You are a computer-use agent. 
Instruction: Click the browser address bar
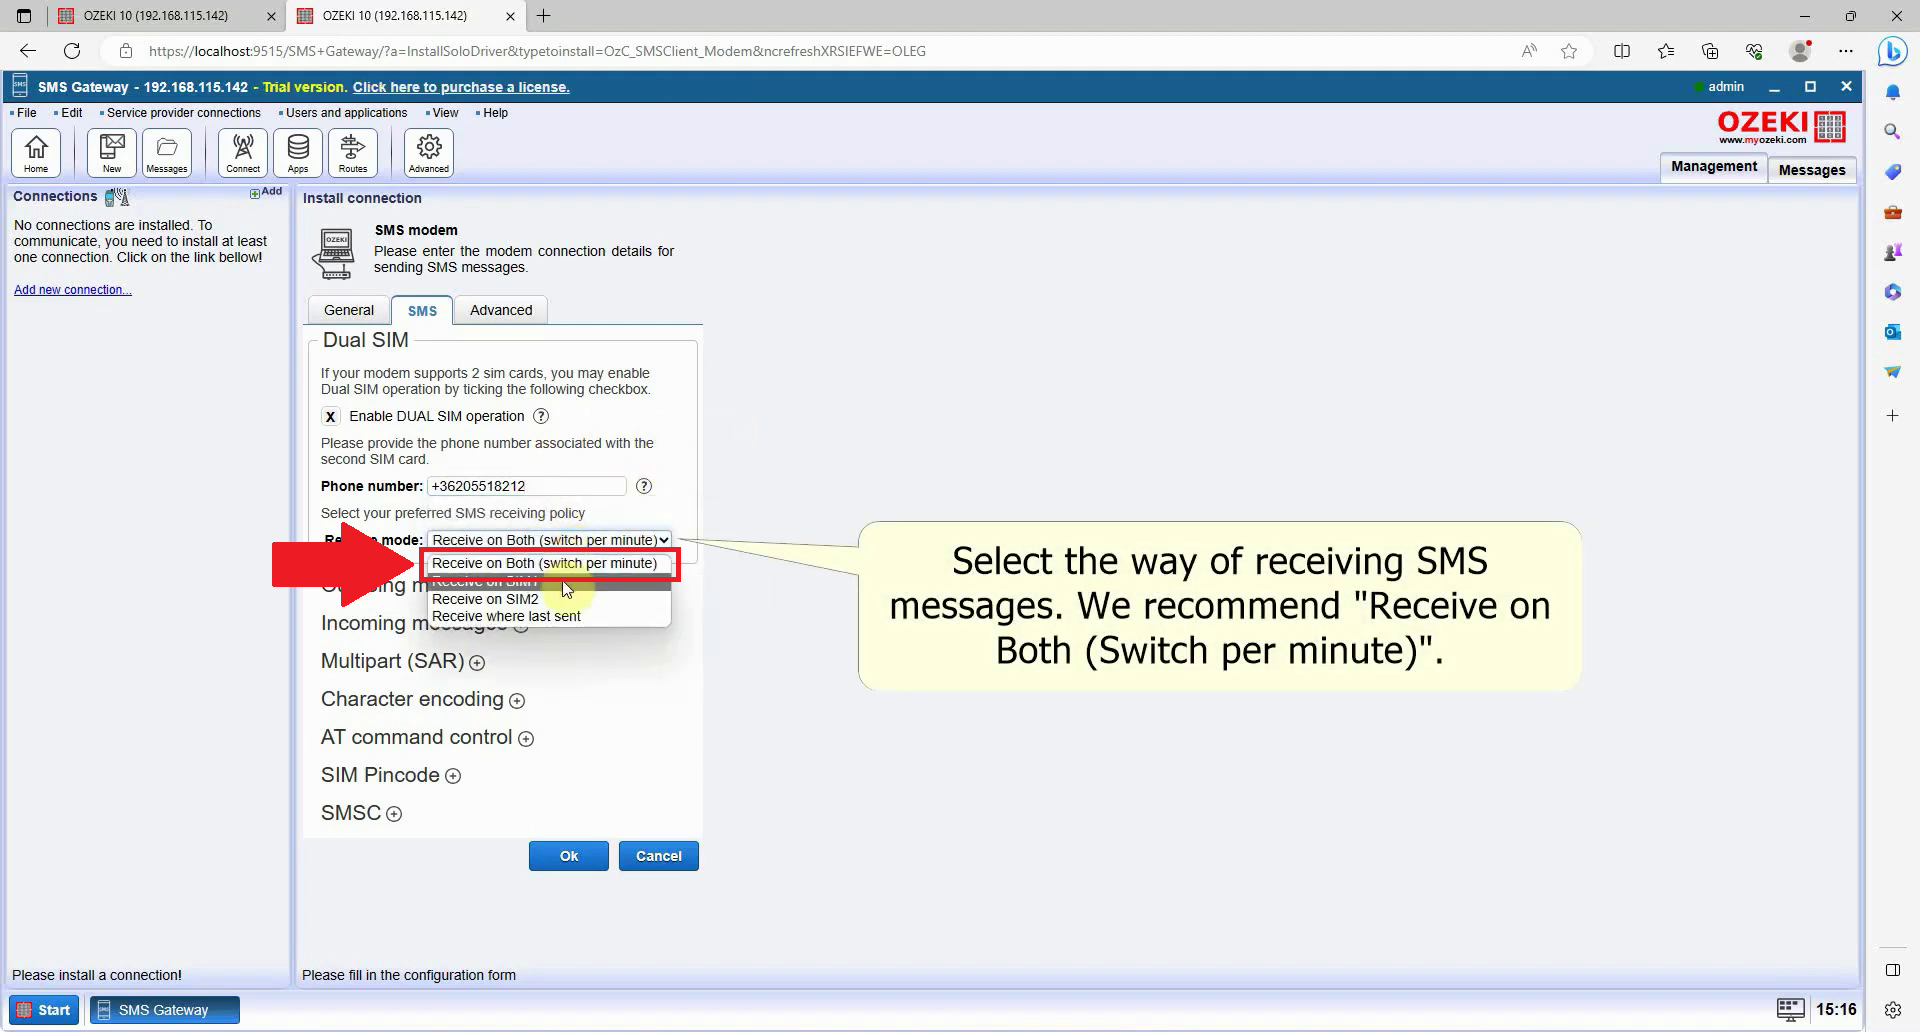click(800, 51)
